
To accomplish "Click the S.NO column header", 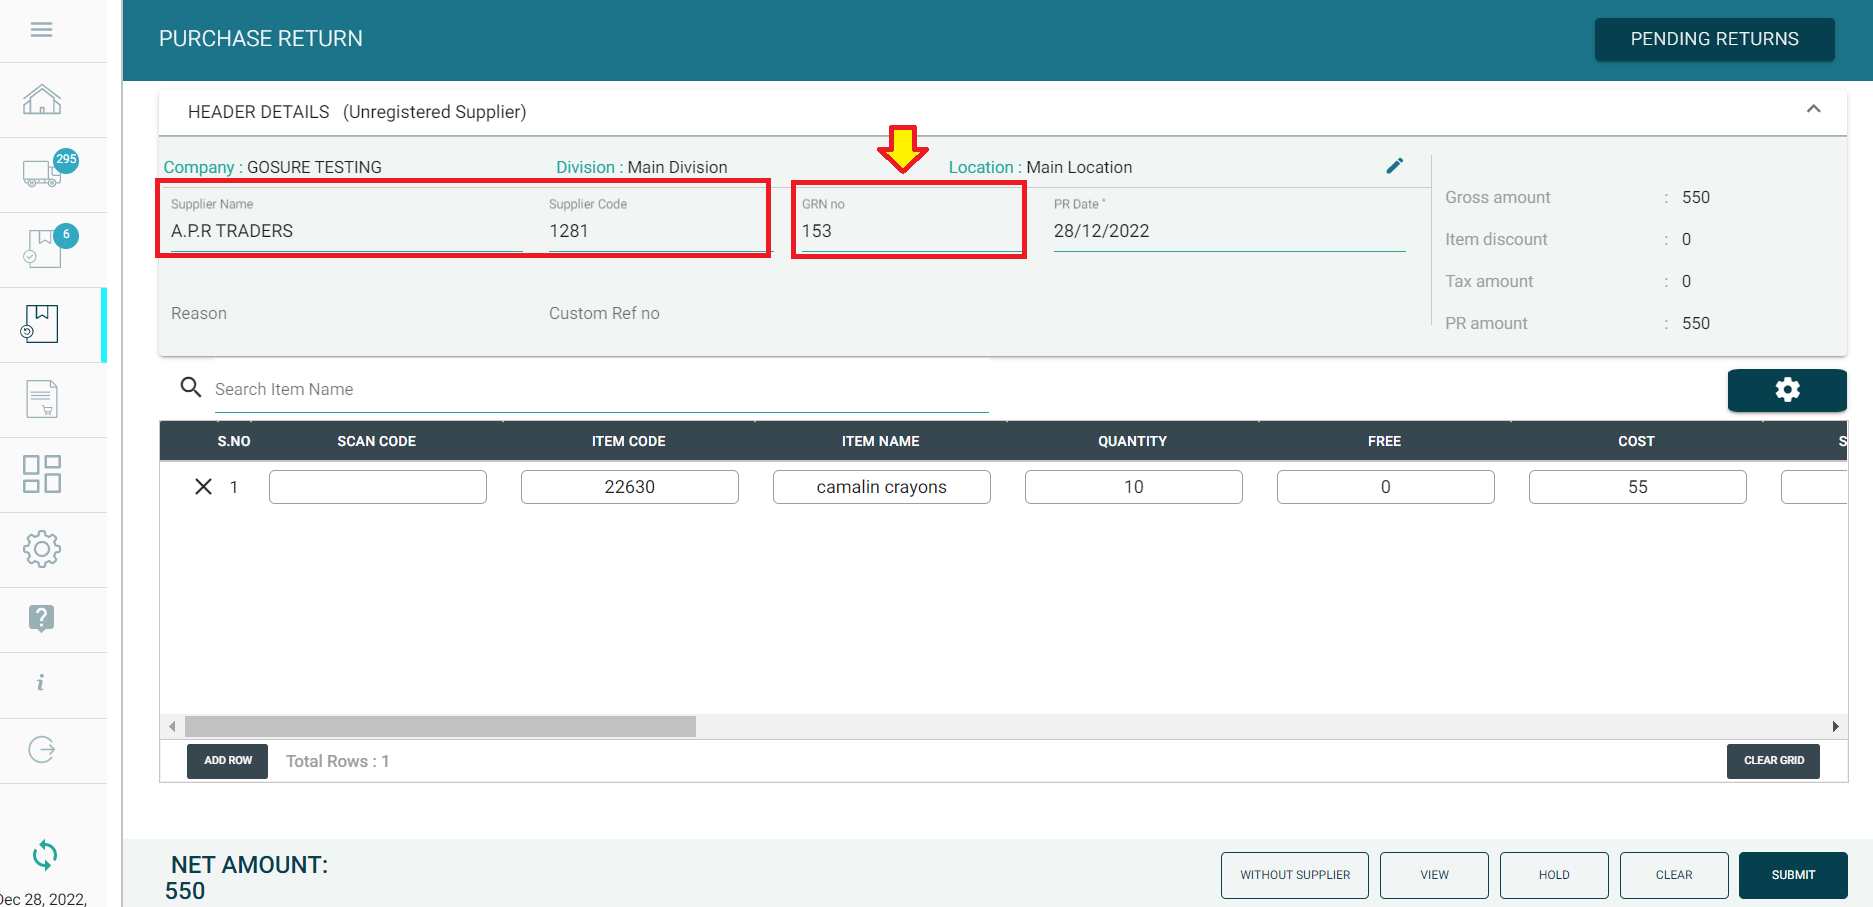I will (x=234, y=441).
